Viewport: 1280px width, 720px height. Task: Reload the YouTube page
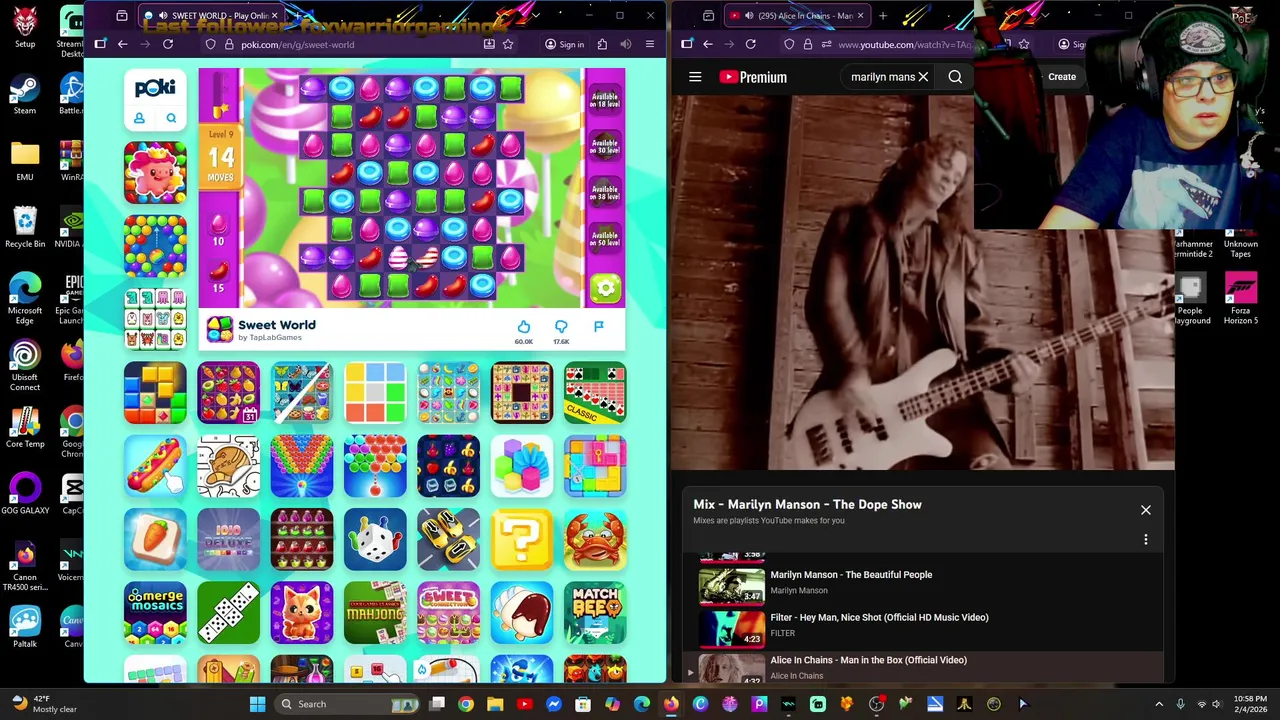pos(751,44)
